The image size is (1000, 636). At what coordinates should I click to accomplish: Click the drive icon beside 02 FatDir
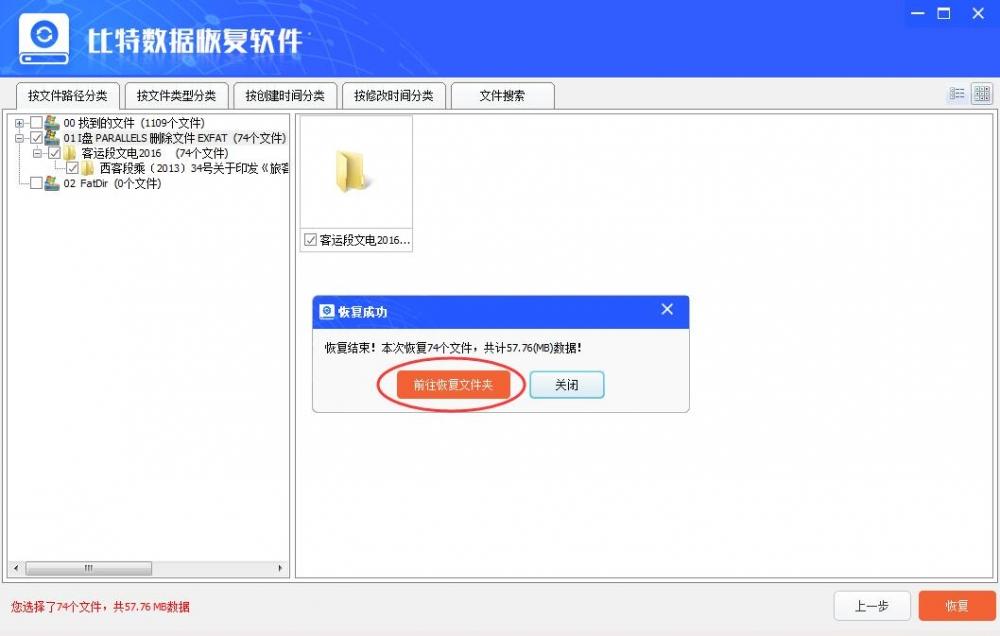tap(50, 182)
